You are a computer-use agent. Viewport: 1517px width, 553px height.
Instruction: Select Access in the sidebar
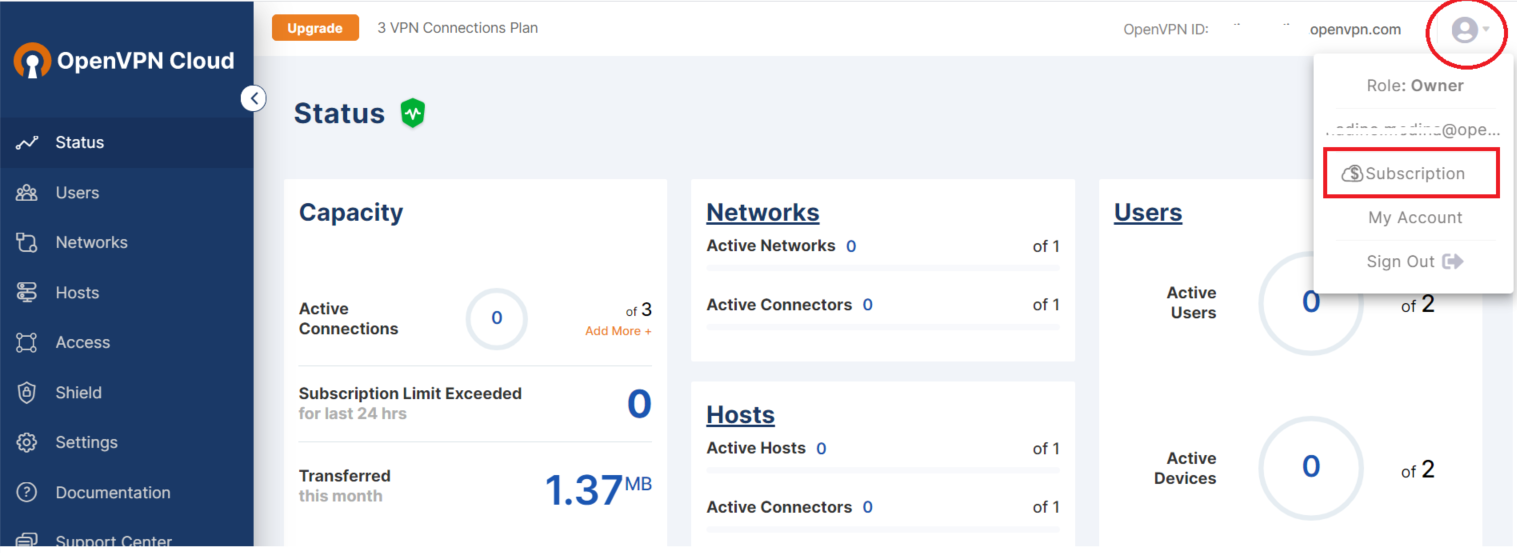click(127, 342)
